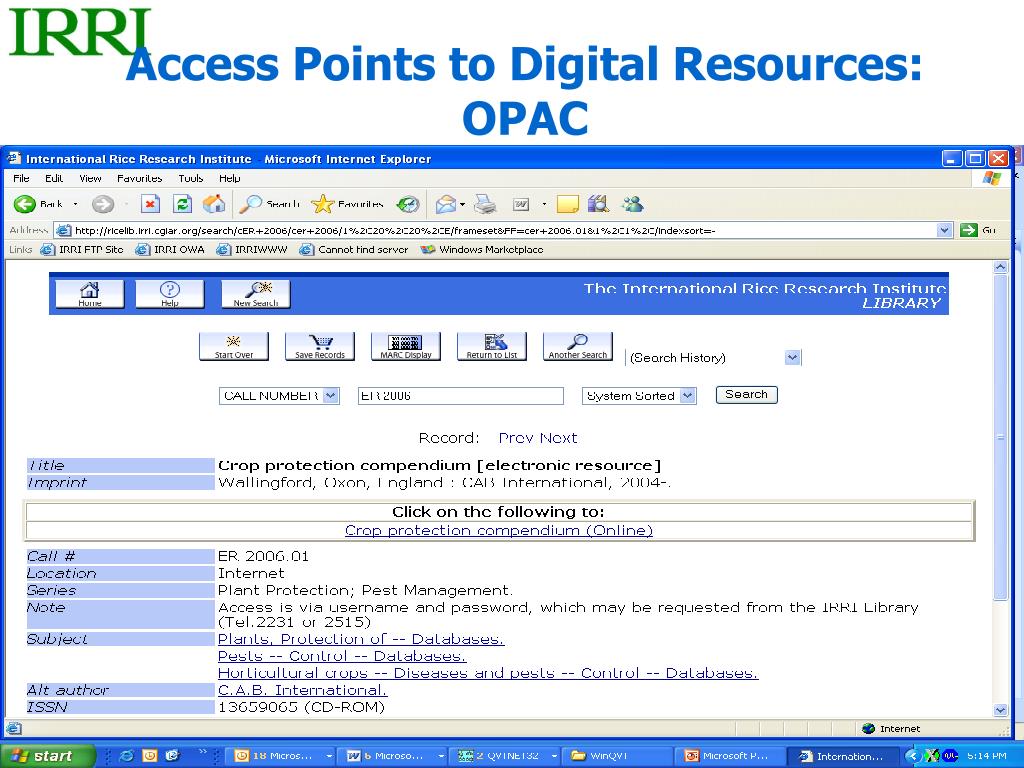Go to the Prev record link

517,438
